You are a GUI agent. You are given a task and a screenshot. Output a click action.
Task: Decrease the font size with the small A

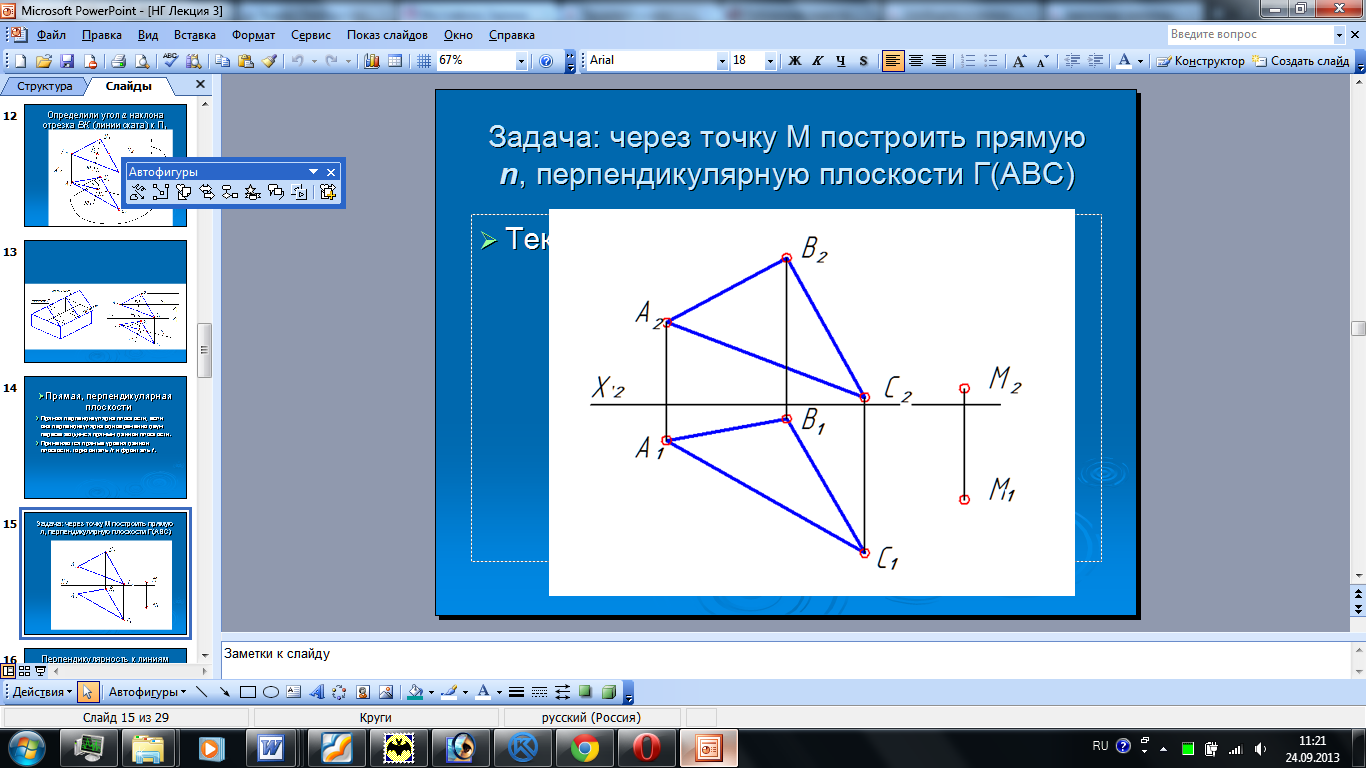pyautogui.click(x=1042, y=61)
